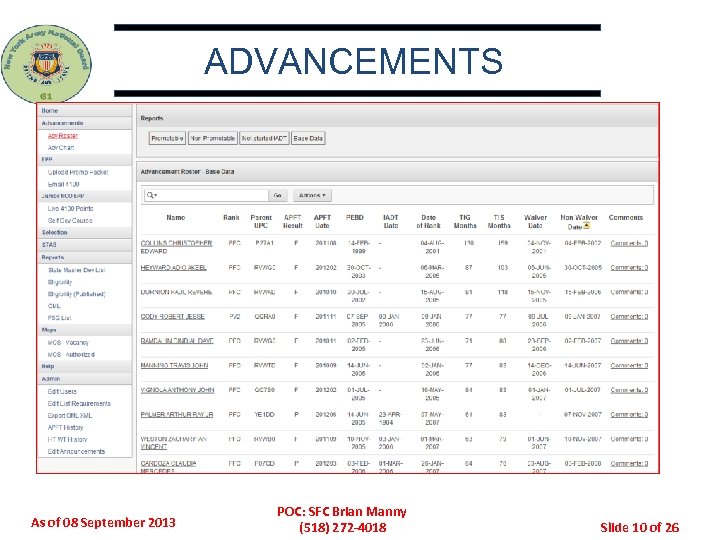The width and height of the screenshot is (720, 540).
Task: Open the Not started IADT report
Action: (264, 138)
